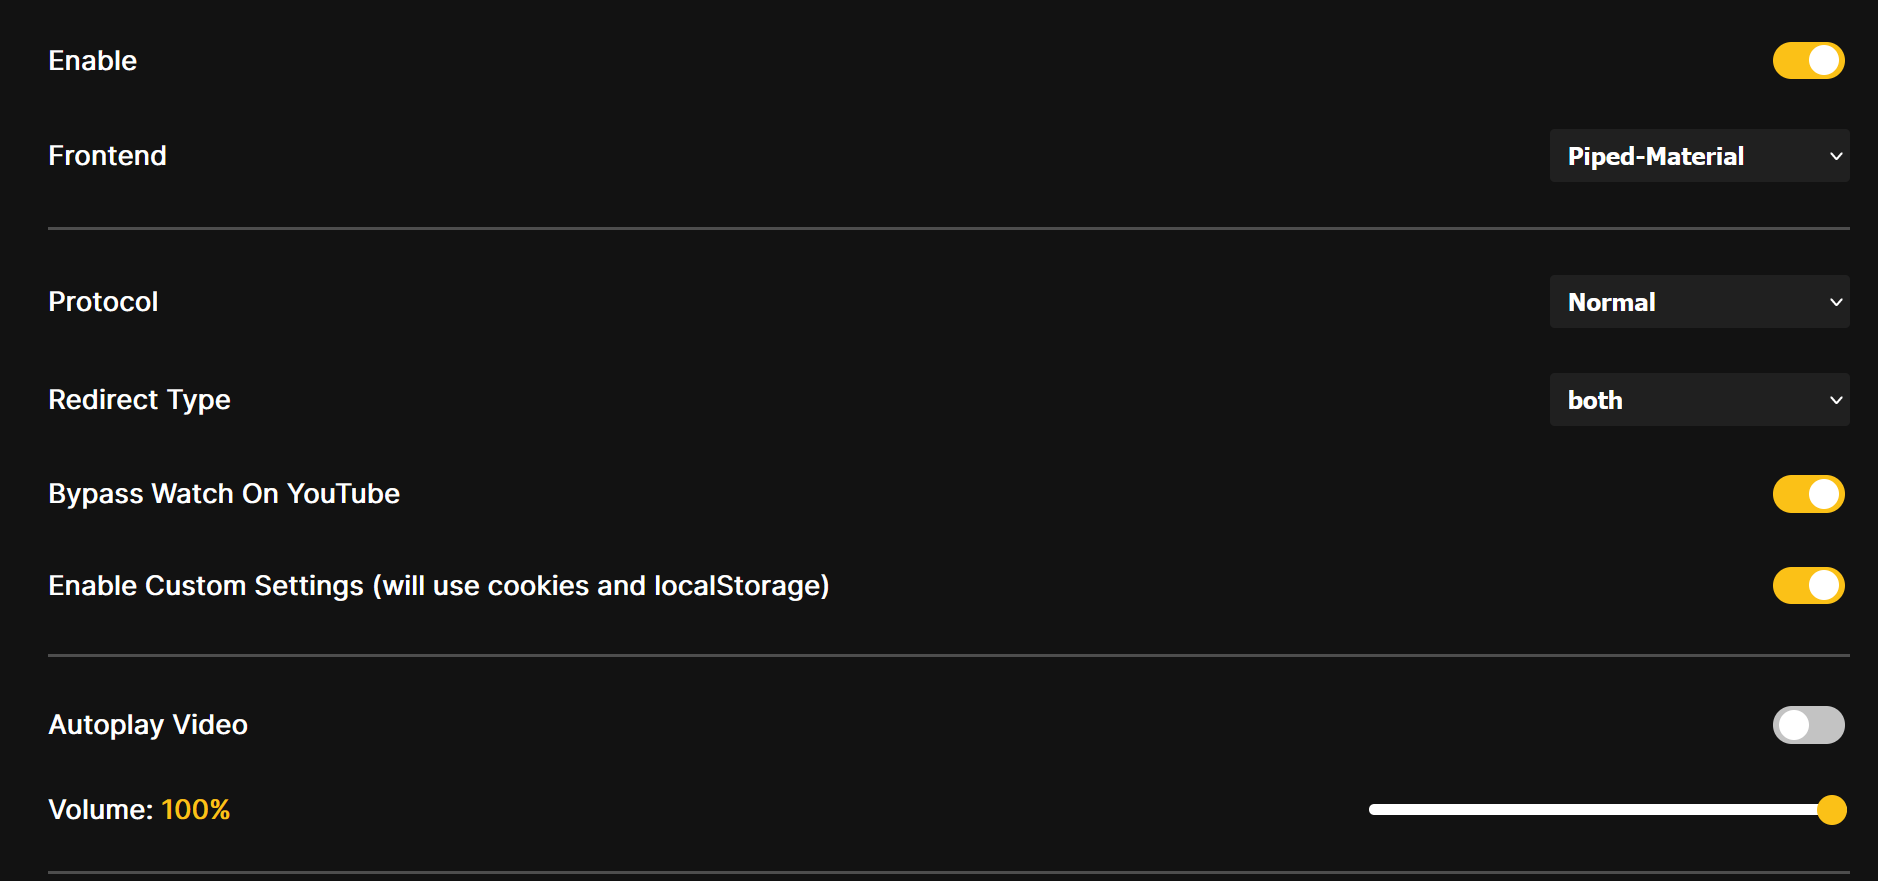This screenshot has height=881, width=1878.
Task: Click the Protocol label
Action: click(103, 301)
